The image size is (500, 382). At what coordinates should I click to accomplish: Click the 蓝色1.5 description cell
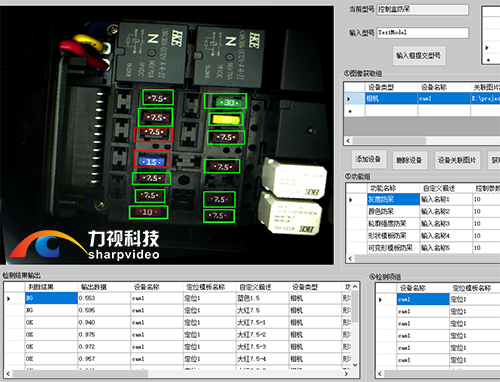pyautogui.click(x=263, y=298)
